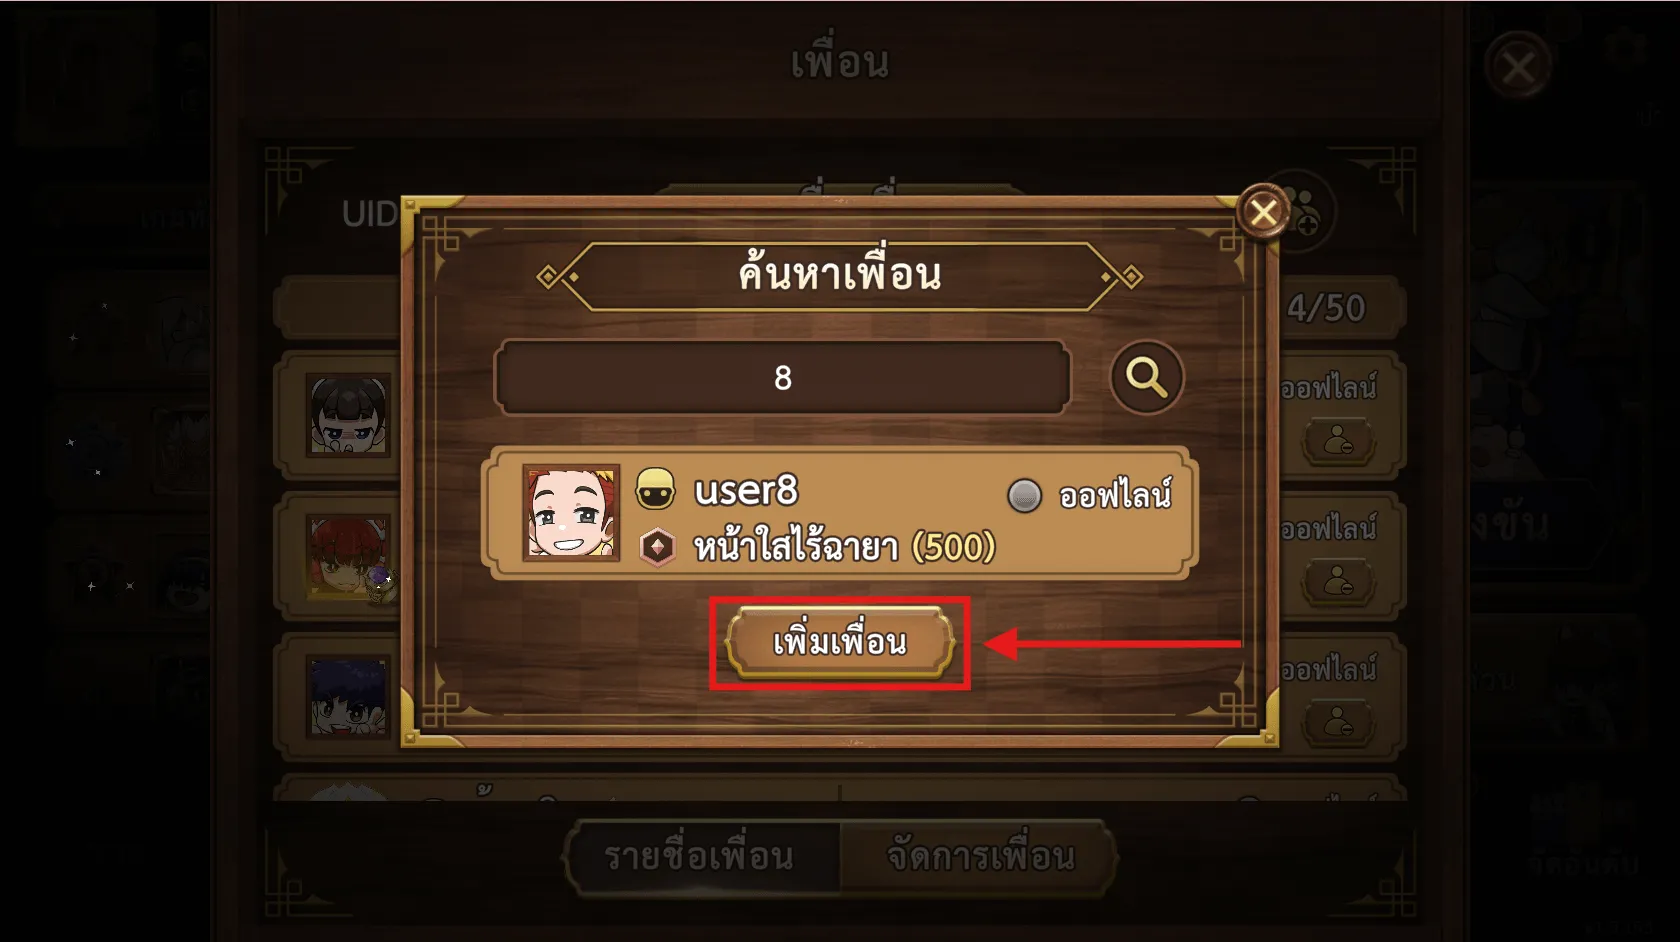This screenshot has width=1680, height=942.
Task: Close the main friends window
Action: point(1518,68)
